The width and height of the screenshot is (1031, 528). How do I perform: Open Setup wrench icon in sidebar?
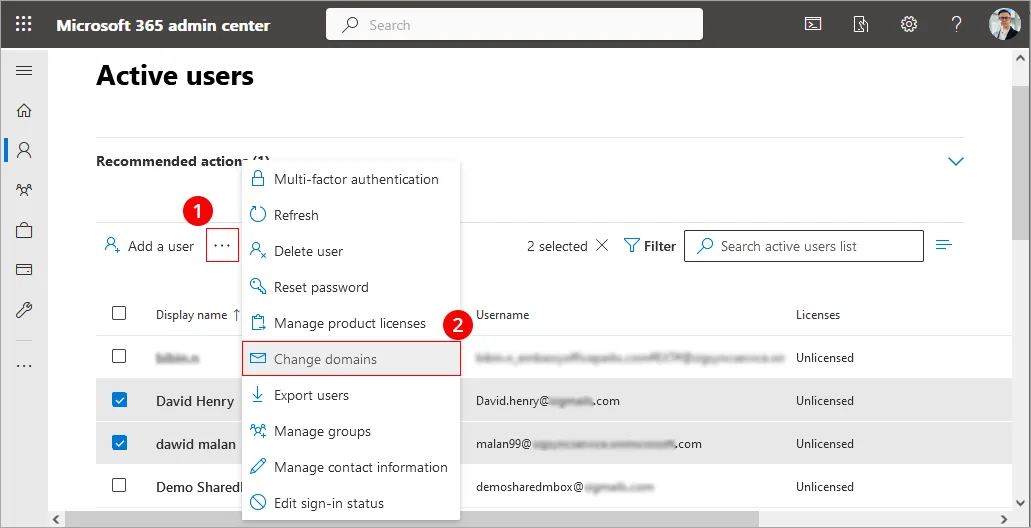(24, 310)
